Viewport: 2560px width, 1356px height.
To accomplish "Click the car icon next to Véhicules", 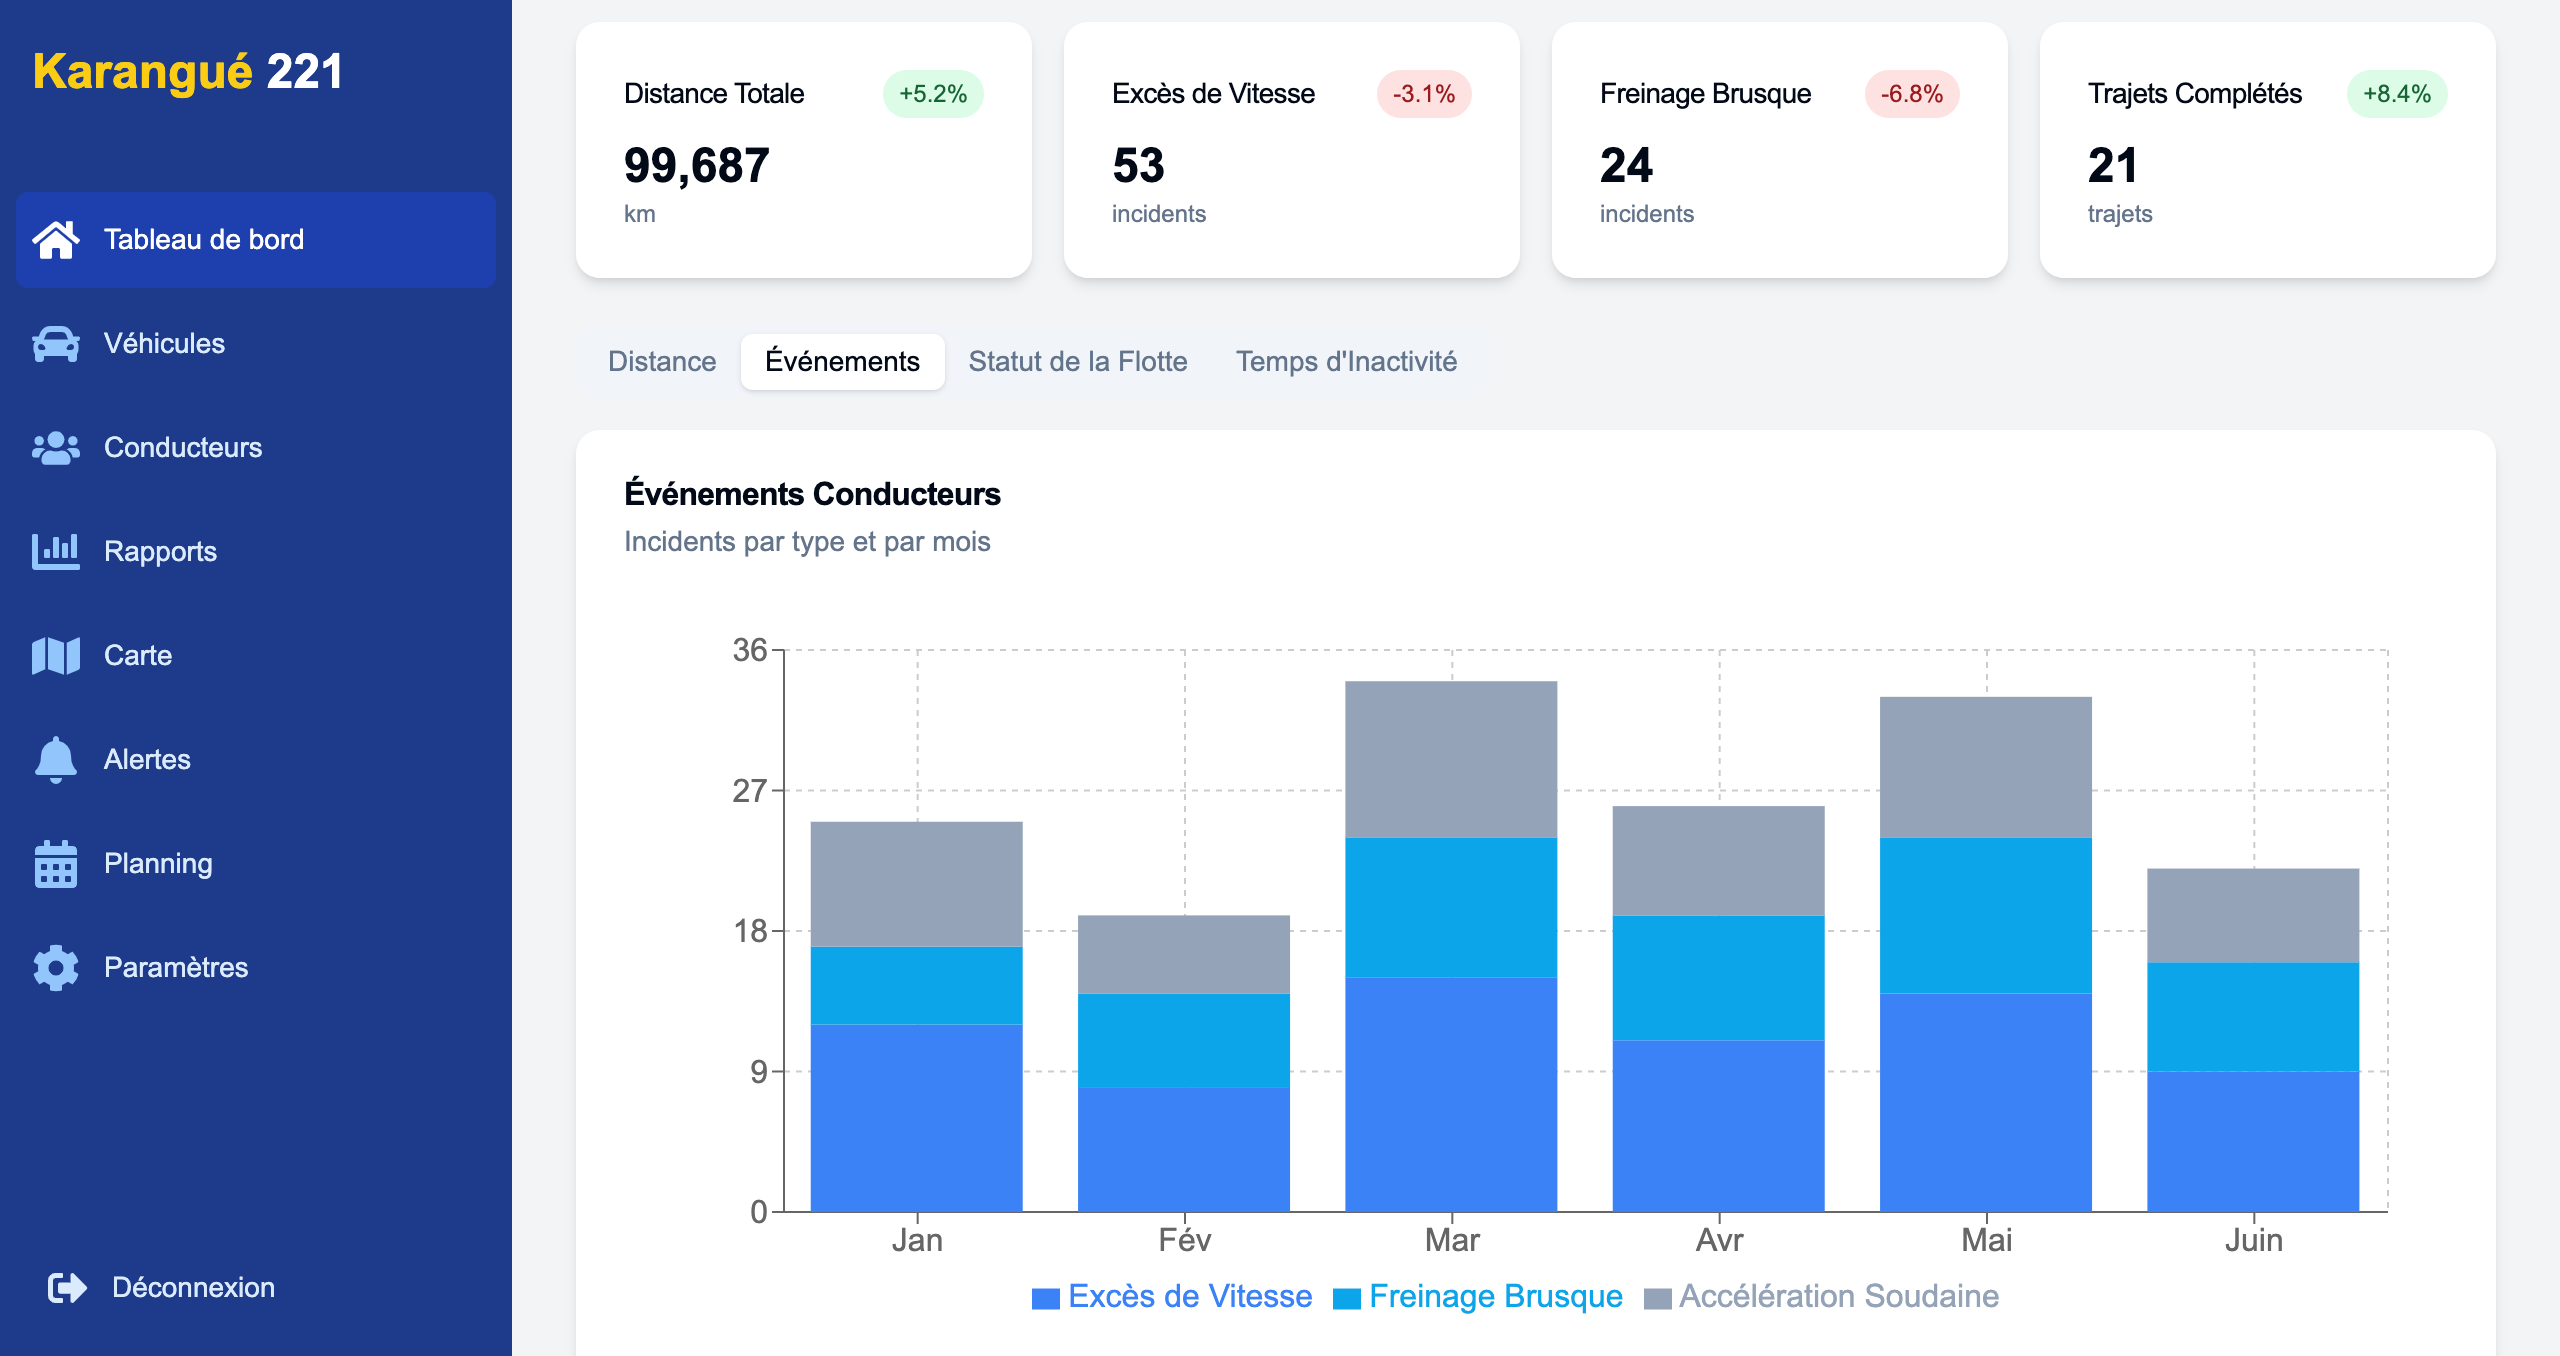I will [x=56, y=344].
